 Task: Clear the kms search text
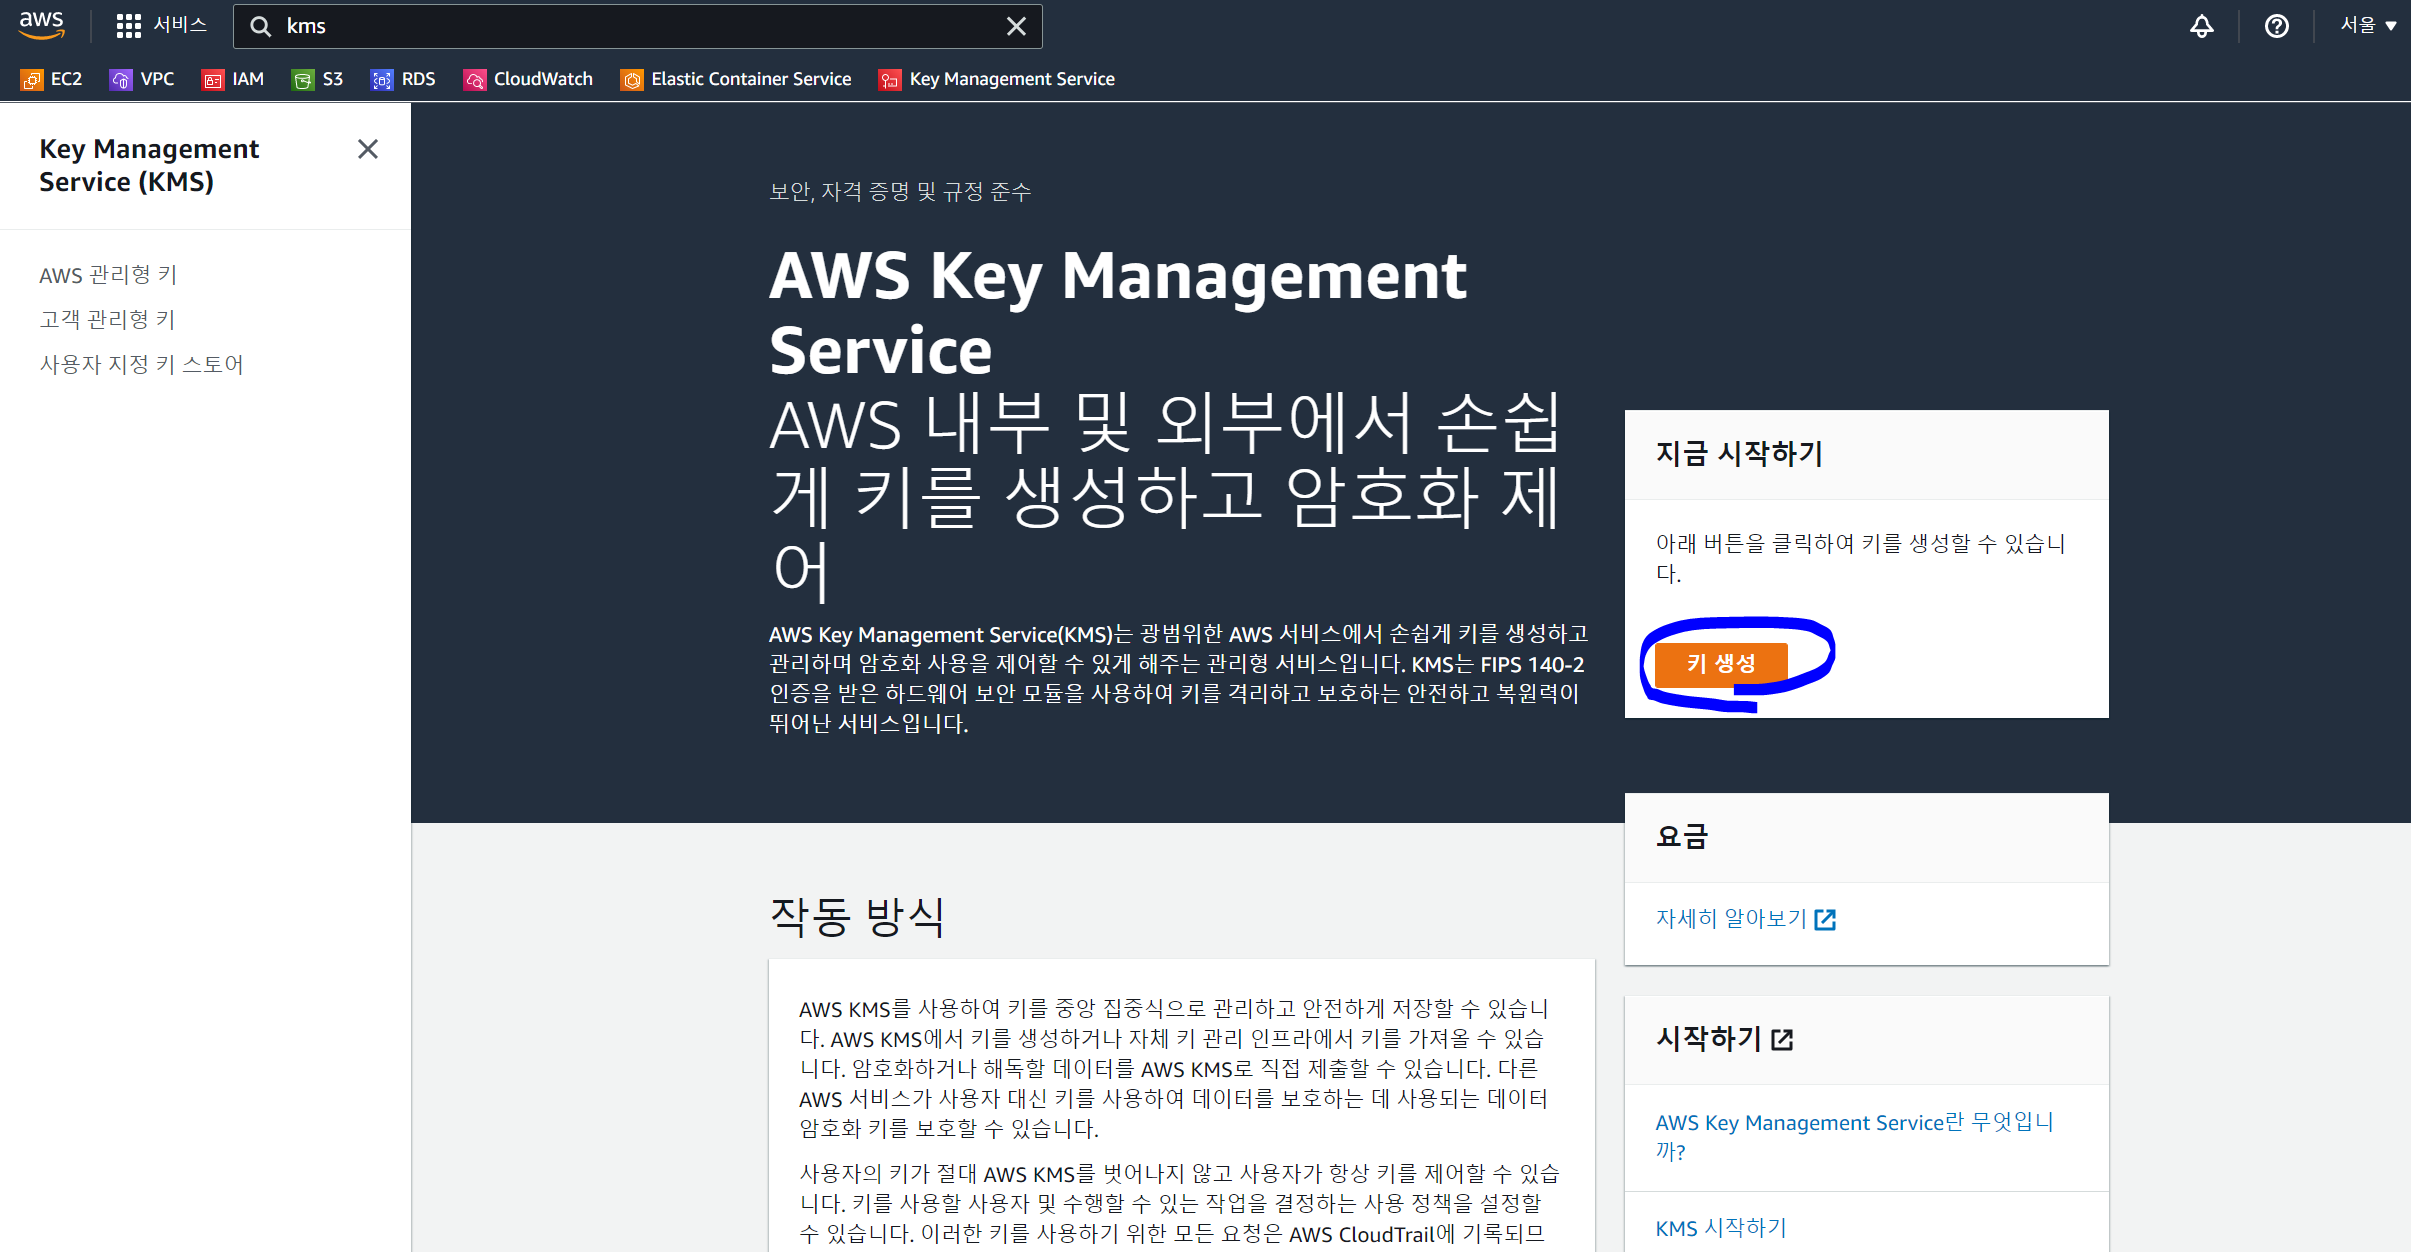click(x=1015, y=26)
